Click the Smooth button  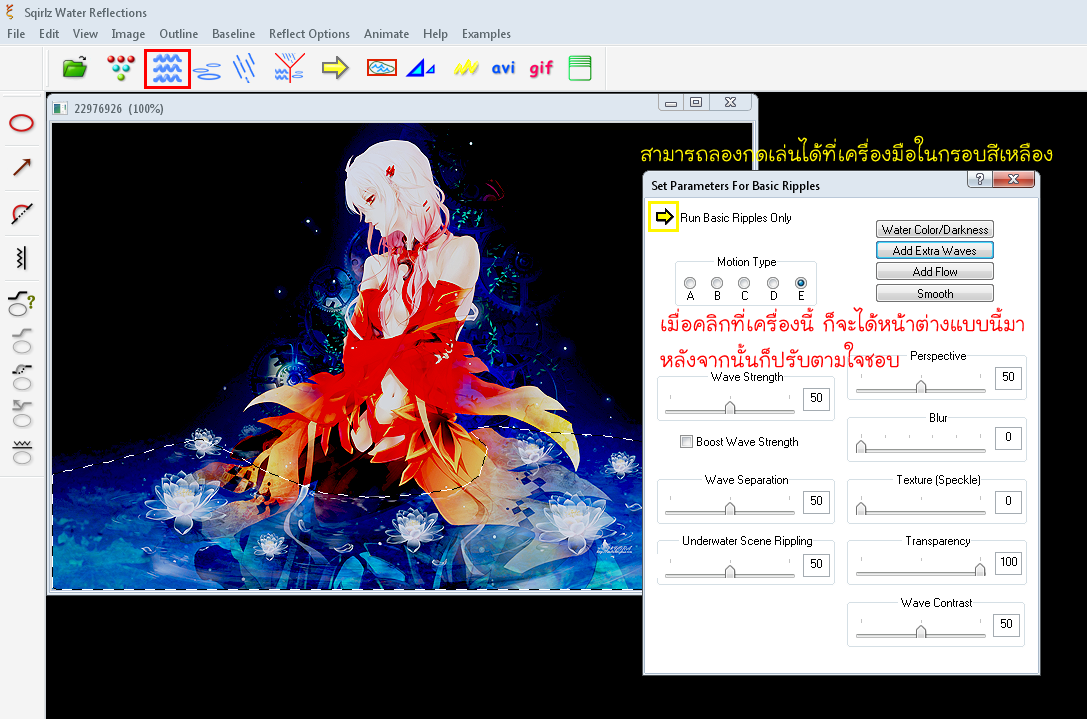pos(934,293)
